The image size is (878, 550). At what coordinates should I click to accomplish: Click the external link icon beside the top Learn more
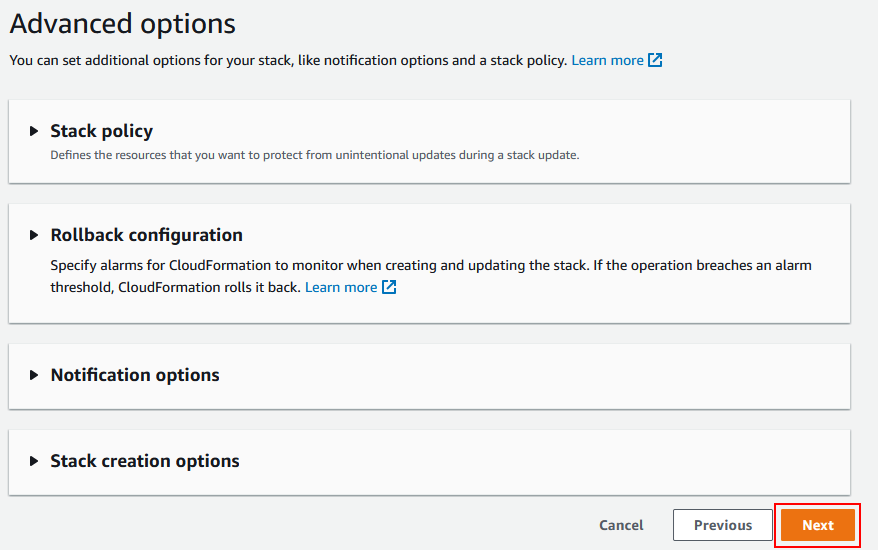pyautogui.click(x=655, y=60)
